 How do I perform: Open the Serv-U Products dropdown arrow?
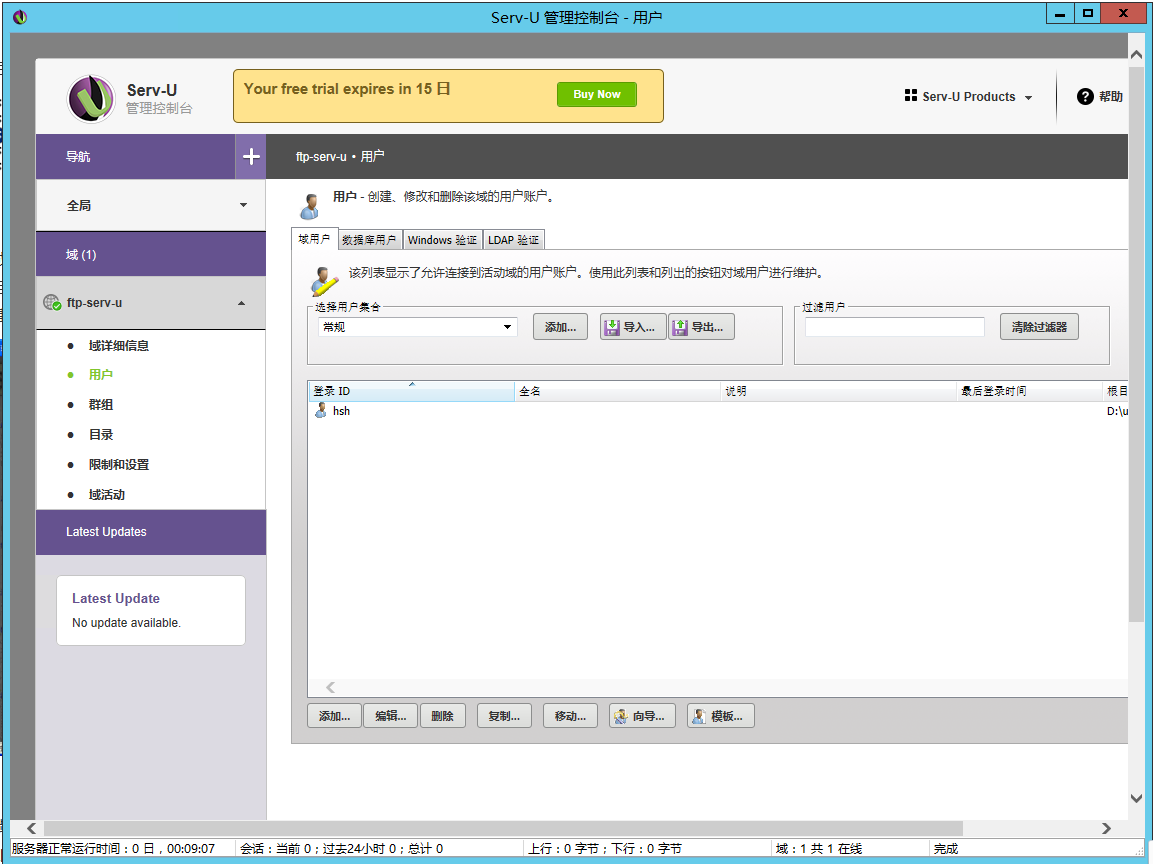(1028, 98)
